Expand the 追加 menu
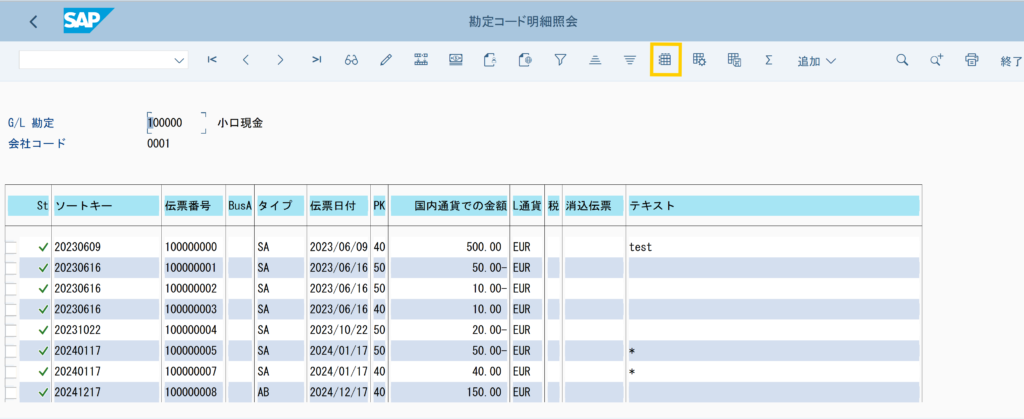The height and width of the screenshot is (419, 1024). pyautogui.click(x=816, y=61)
